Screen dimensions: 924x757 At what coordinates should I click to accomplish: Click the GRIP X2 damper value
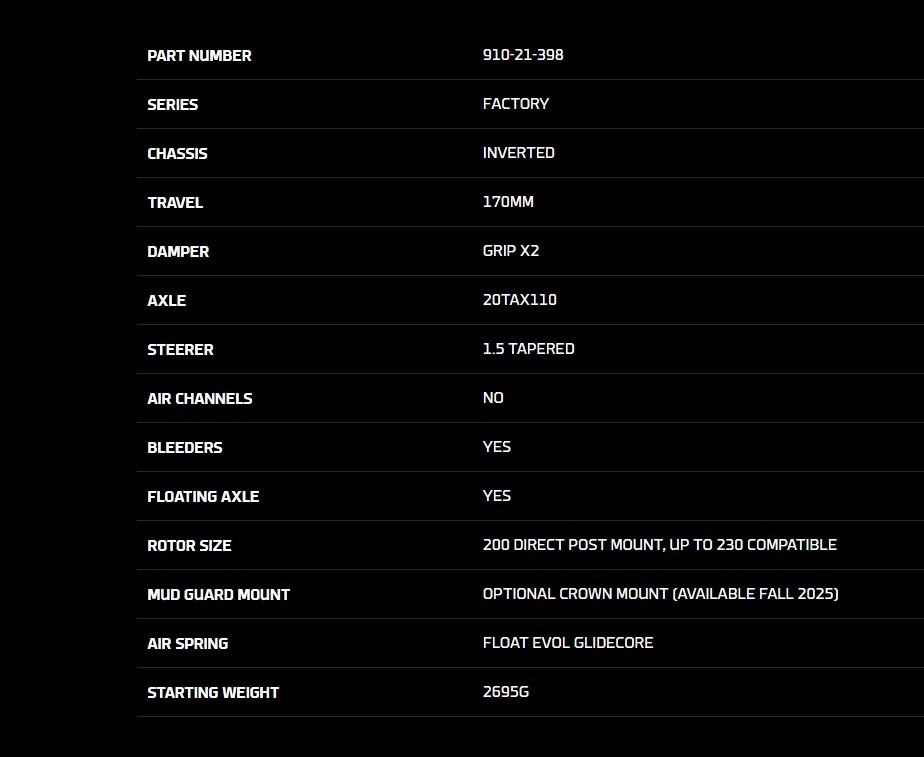510,251
